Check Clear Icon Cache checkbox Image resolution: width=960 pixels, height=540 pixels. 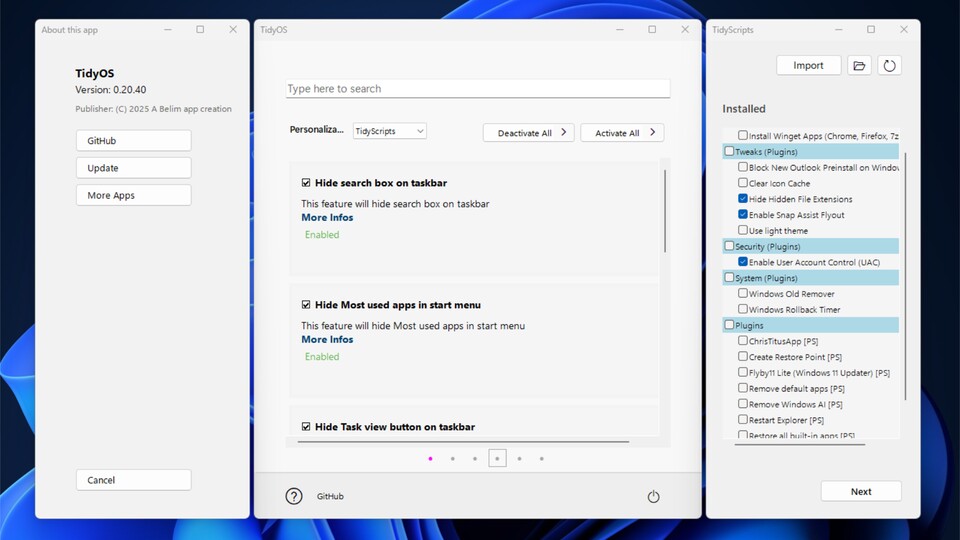[x=743, y=182]
